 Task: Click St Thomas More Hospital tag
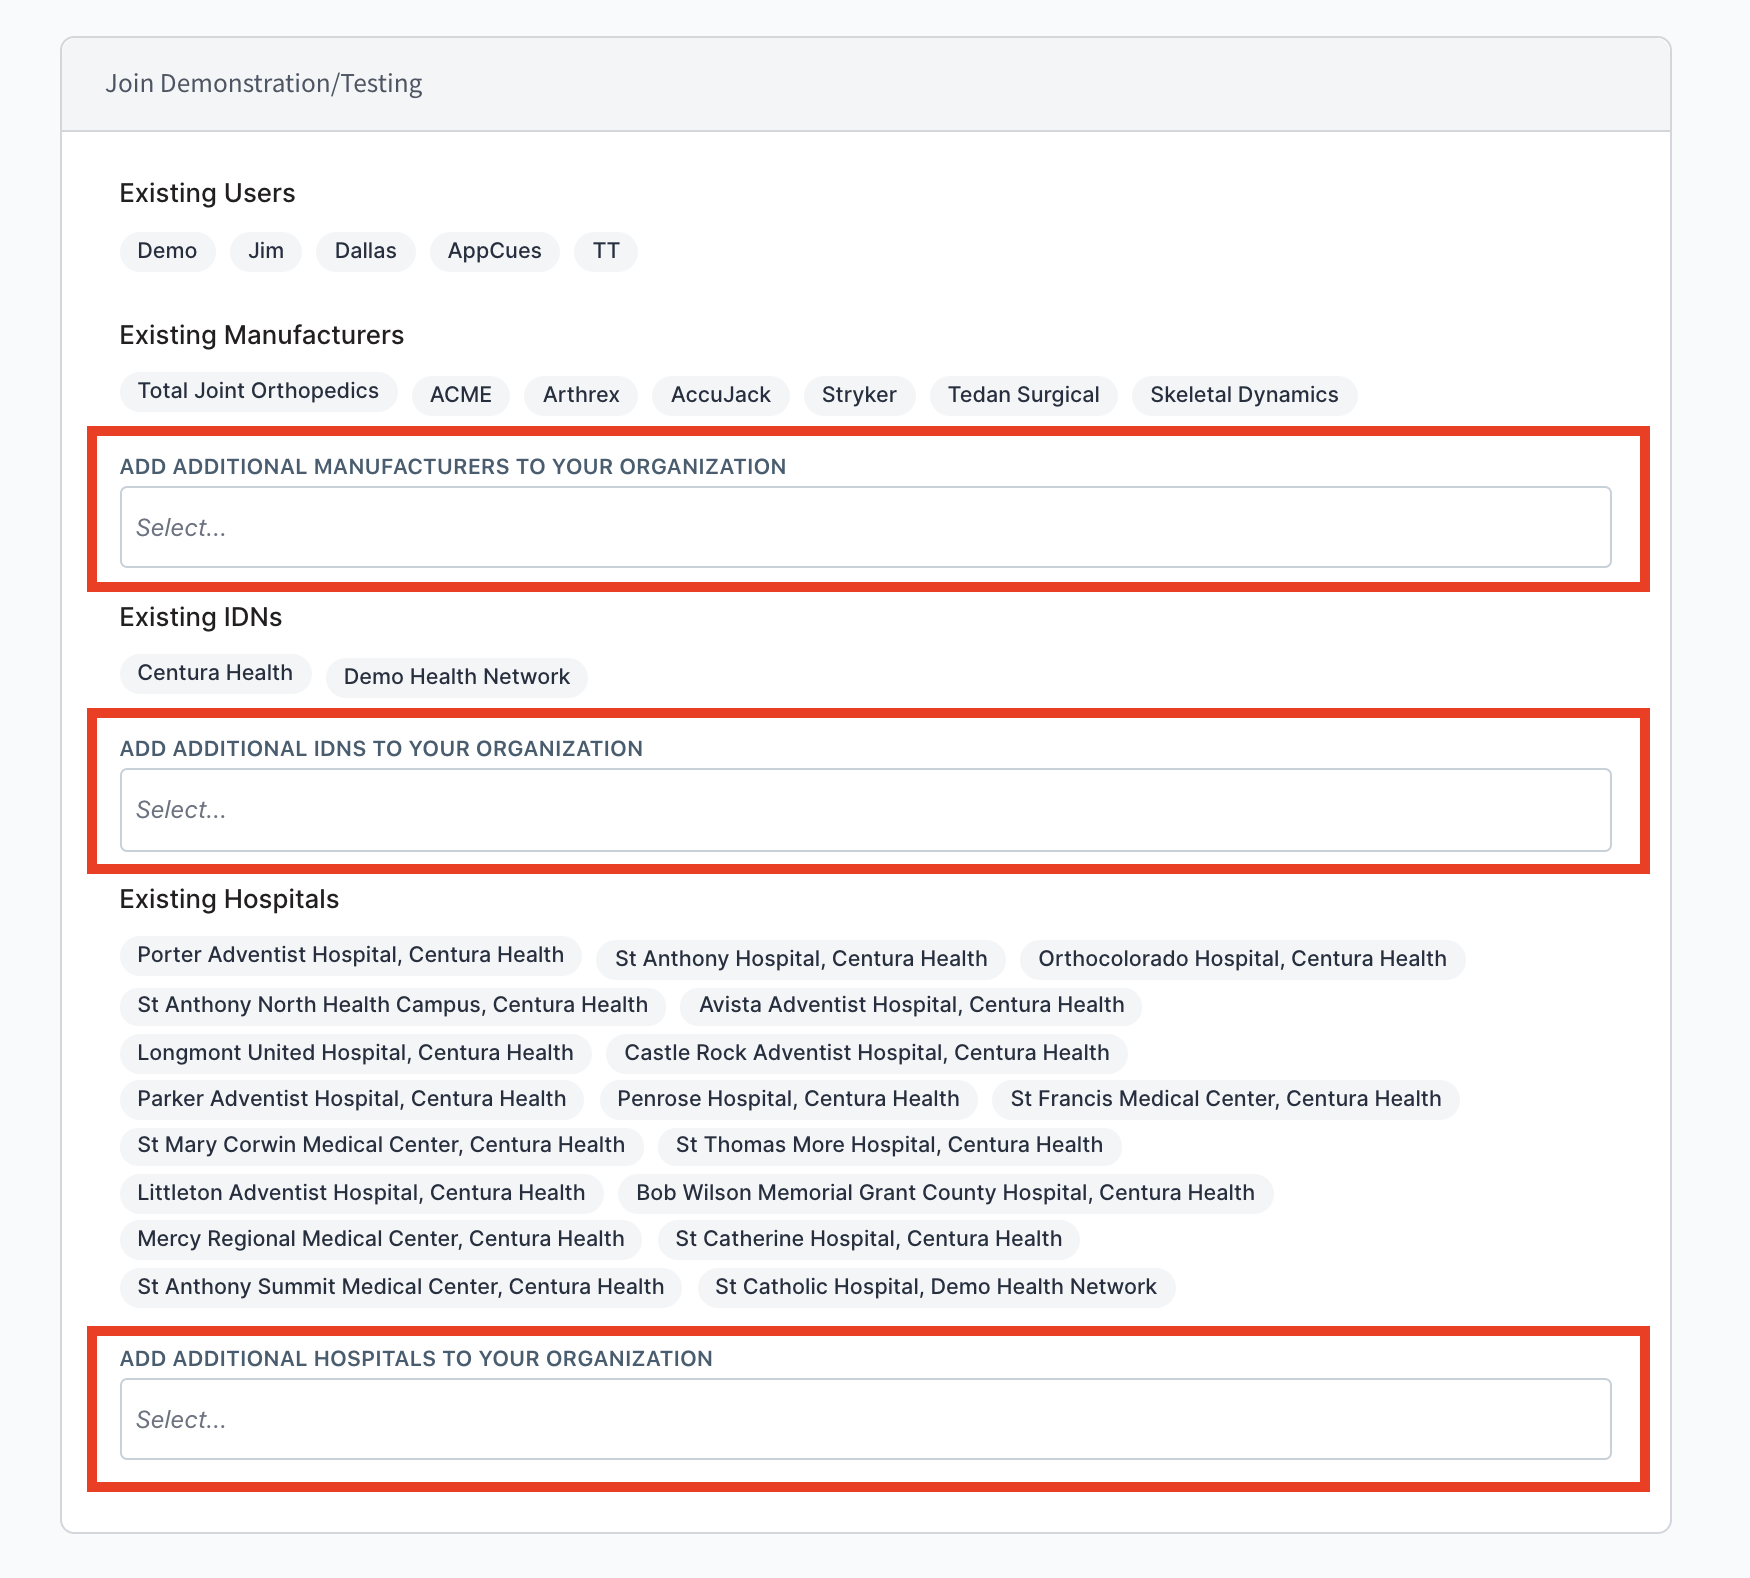pyautogui.click(x=889, y=1145)
